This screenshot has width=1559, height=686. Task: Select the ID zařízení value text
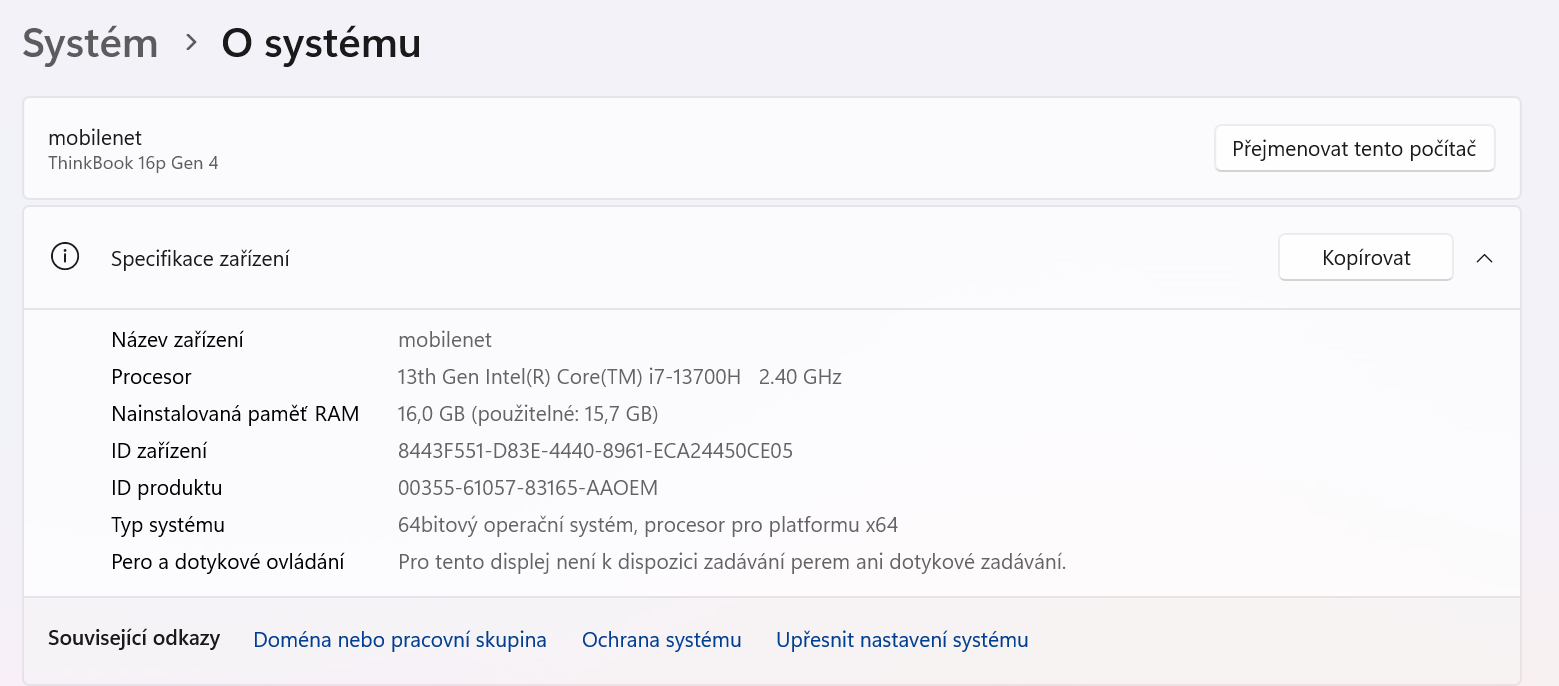click(595, 450)
